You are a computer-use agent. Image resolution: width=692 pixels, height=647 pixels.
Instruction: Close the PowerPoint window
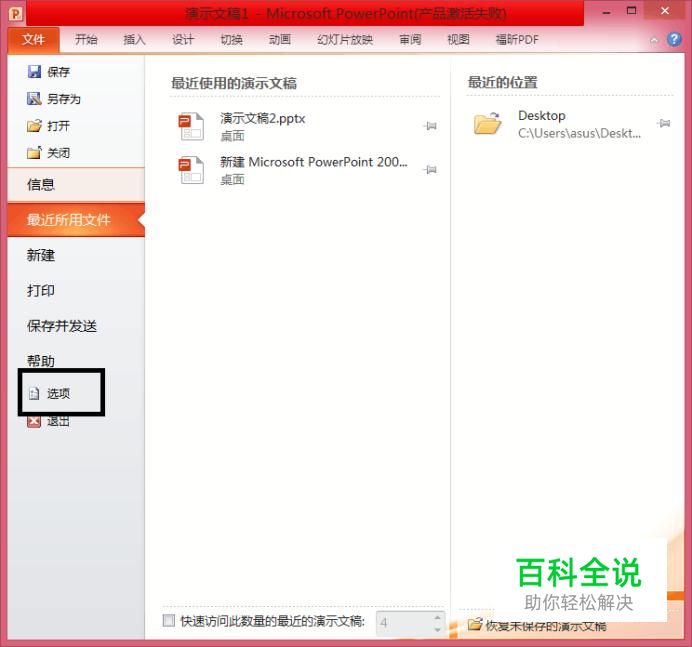(665, 11)
